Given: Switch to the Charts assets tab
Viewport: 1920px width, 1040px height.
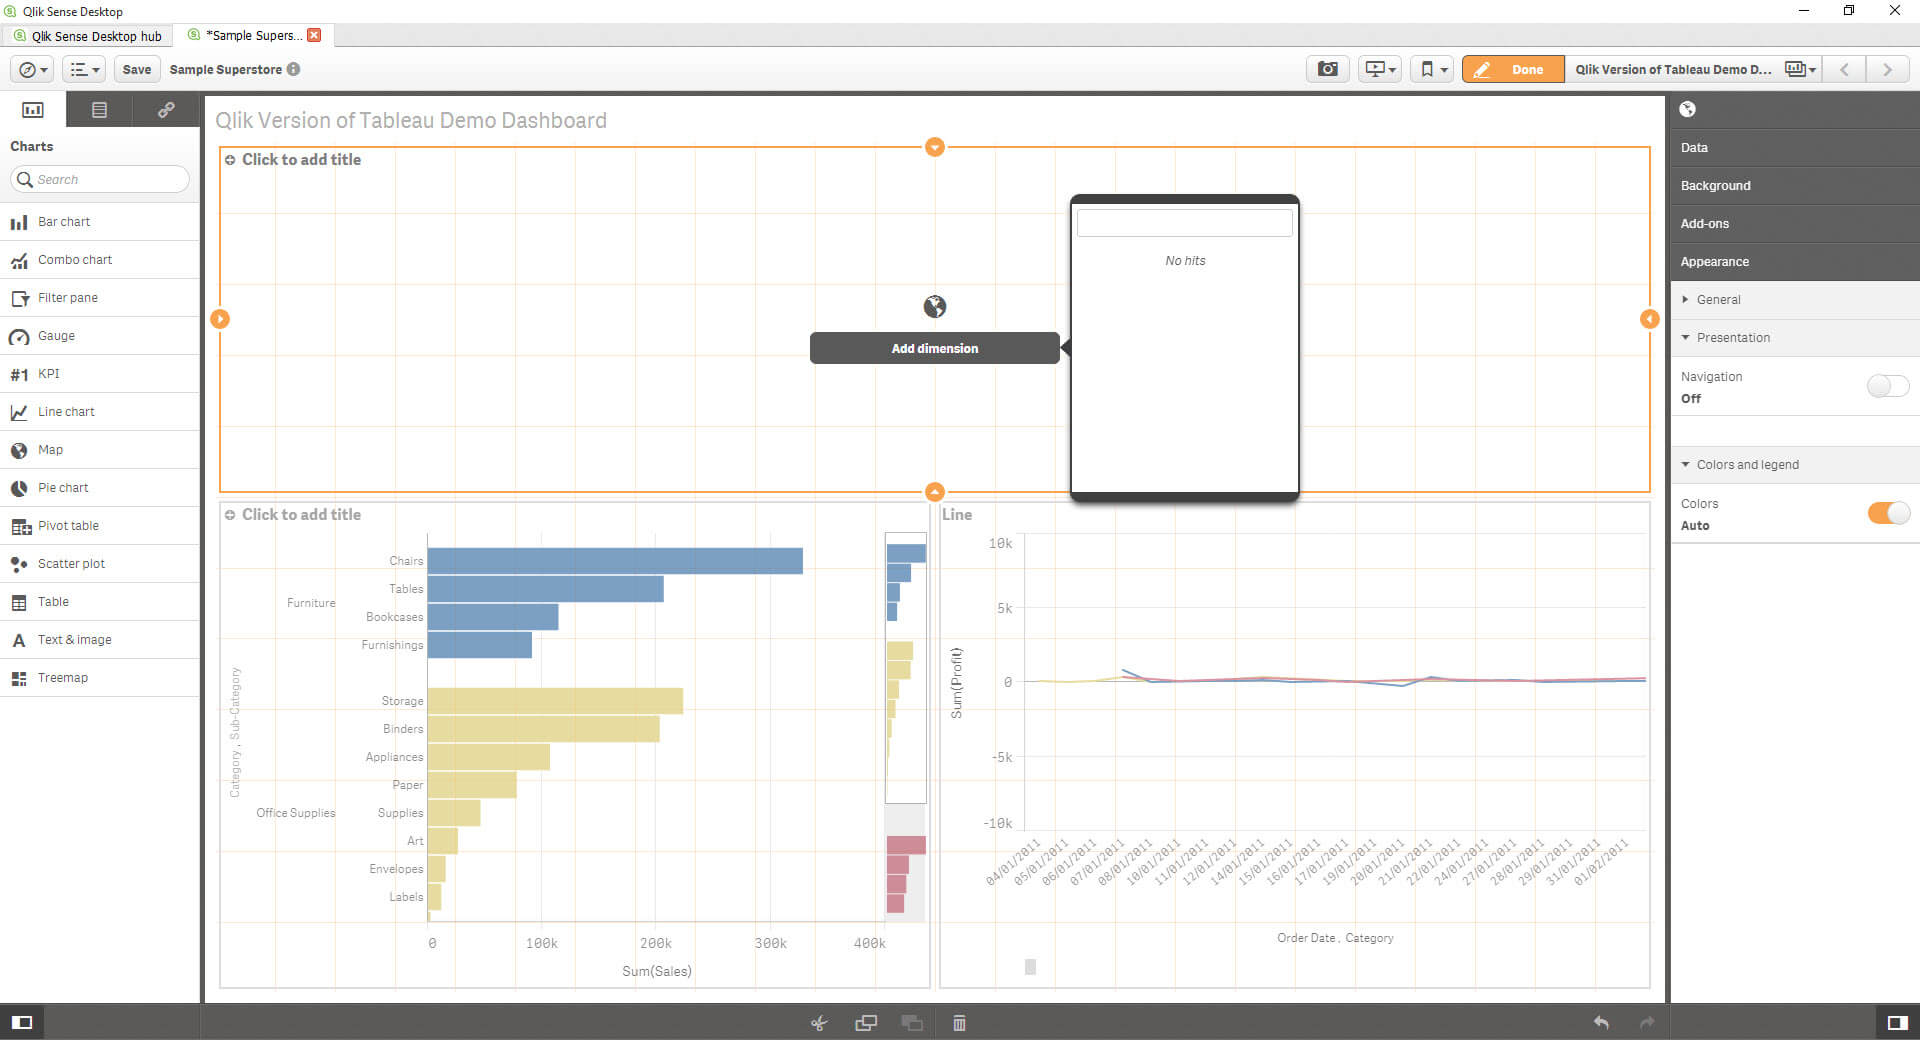Looking at the screenshot, I should click(33, 110).
